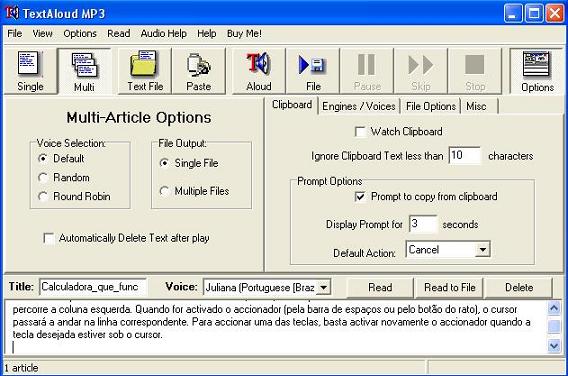The image size is (568, 376).
Task: Click the Paste clipboard toolbar icon
Action: pyautogui.click(x=199, y=71)
